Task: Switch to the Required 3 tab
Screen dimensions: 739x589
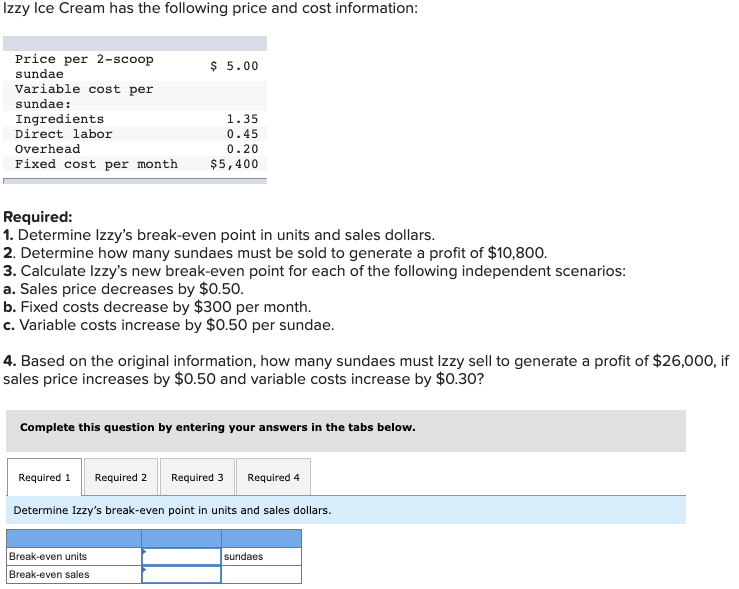Action: (x=197, y=477)
